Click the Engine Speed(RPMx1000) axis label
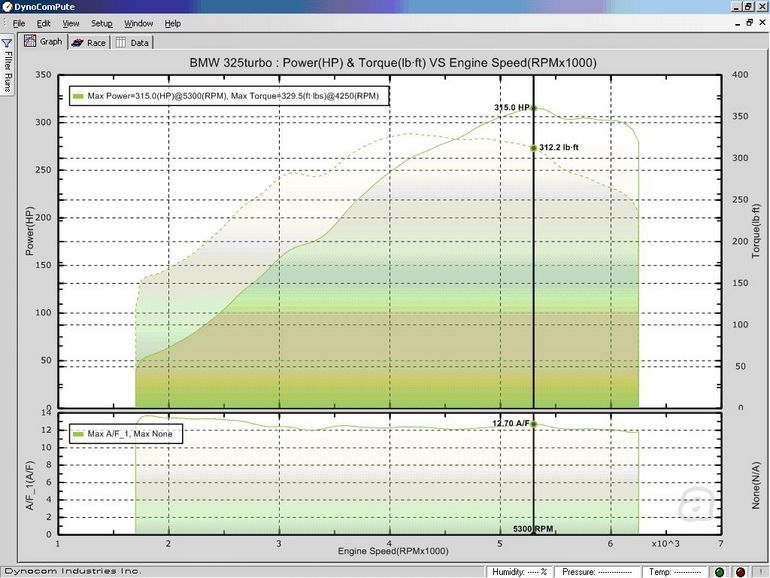This screenshot has width=770, height=578. [393, 551]
